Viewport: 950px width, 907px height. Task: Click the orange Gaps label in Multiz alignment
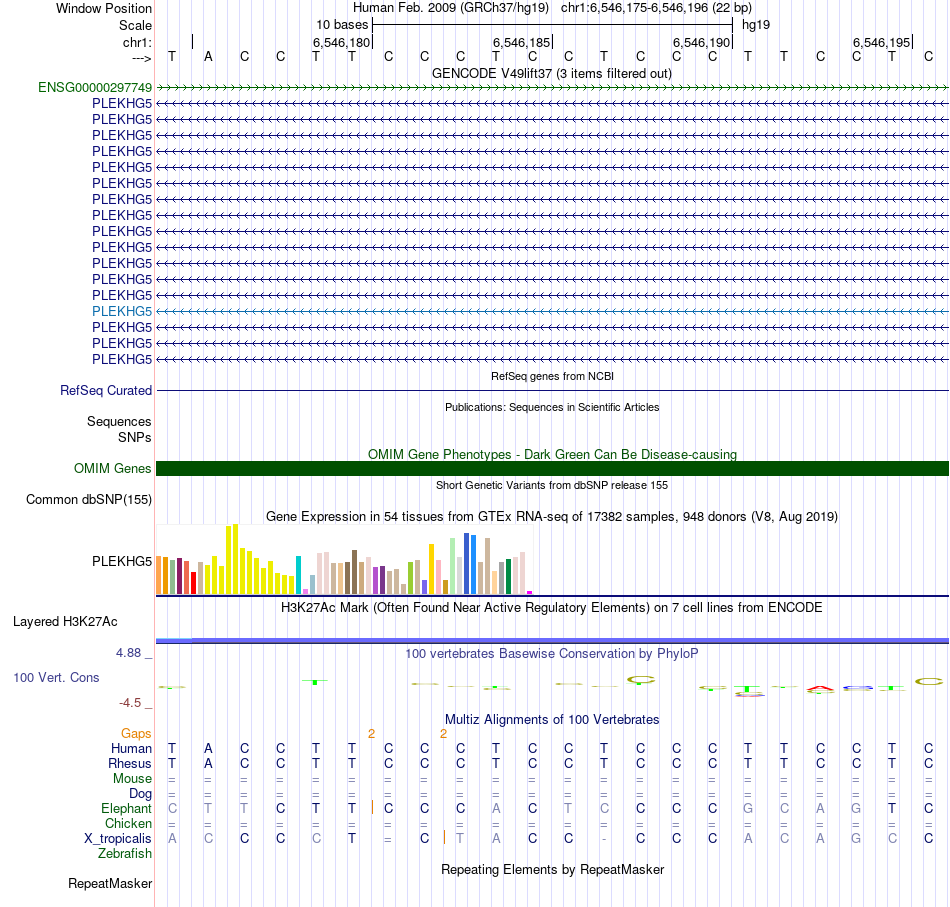(136, 734)
